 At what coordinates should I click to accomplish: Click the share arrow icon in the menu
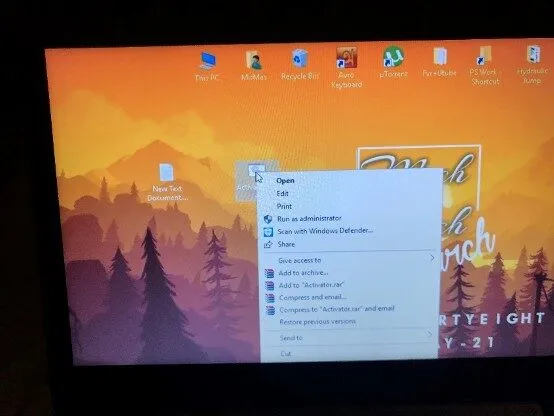click(269, 244)
